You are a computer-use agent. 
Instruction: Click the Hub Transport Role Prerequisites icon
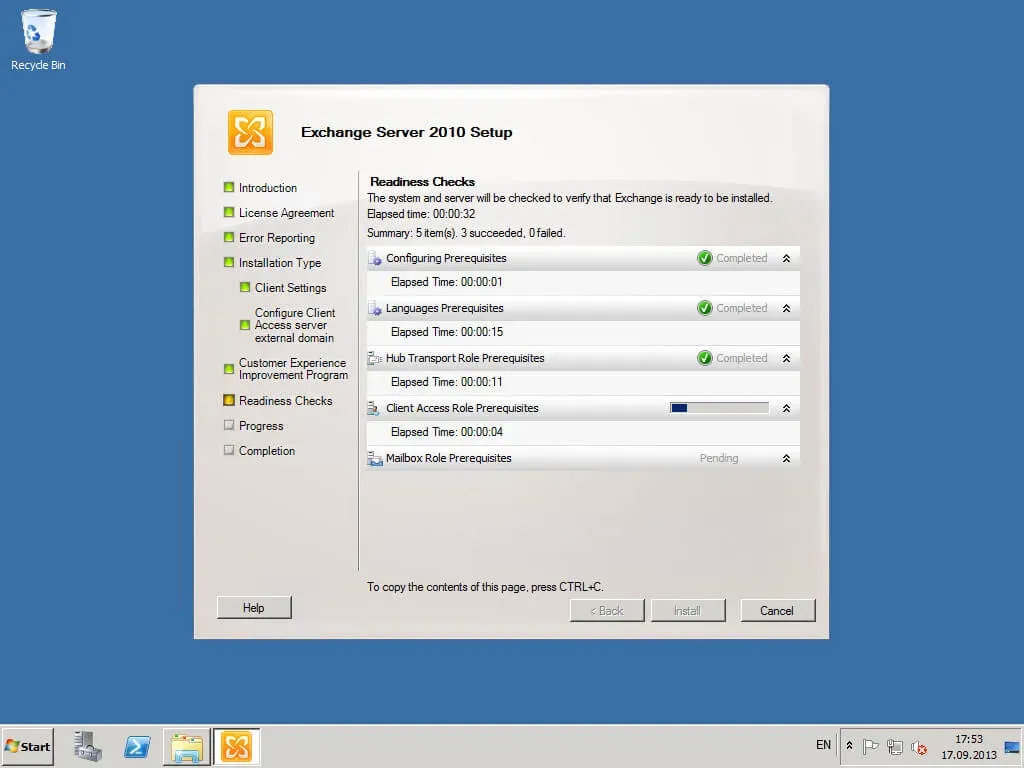coord(375,359)
